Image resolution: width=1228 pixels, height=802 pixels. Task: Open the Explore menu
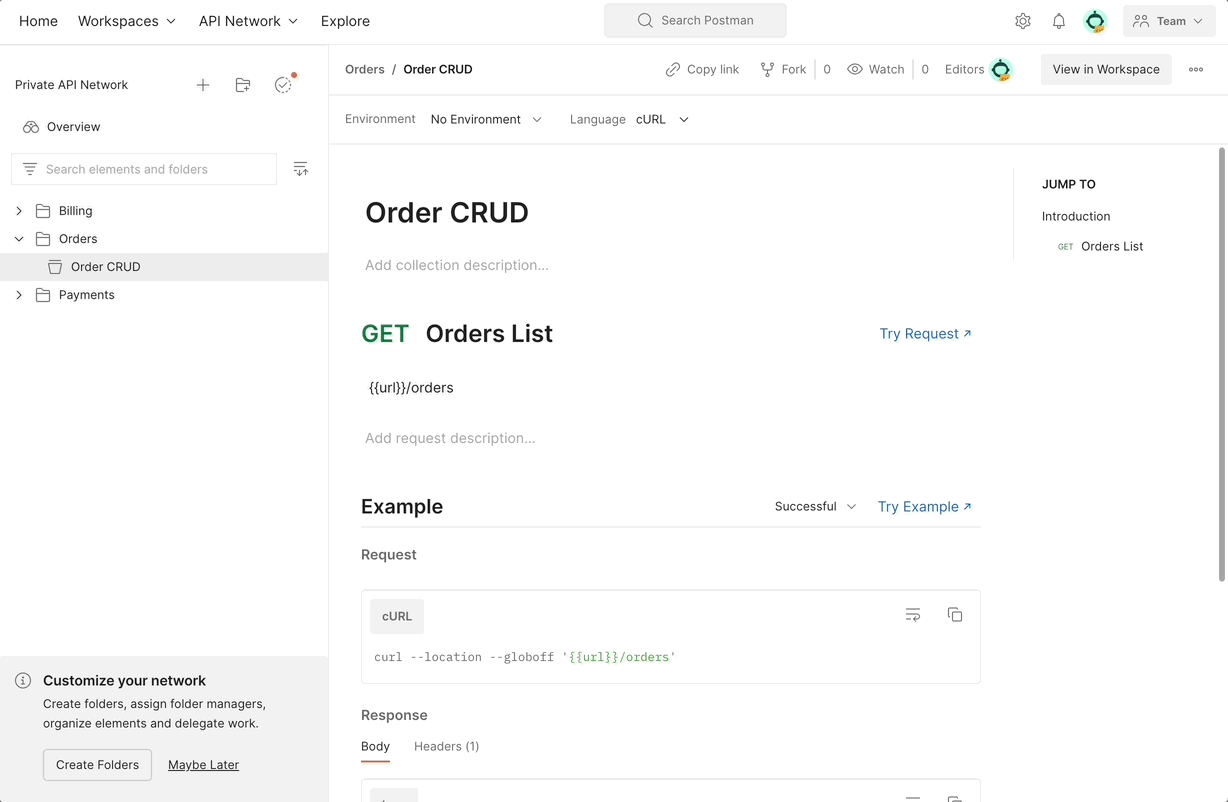tap(344, 20)
